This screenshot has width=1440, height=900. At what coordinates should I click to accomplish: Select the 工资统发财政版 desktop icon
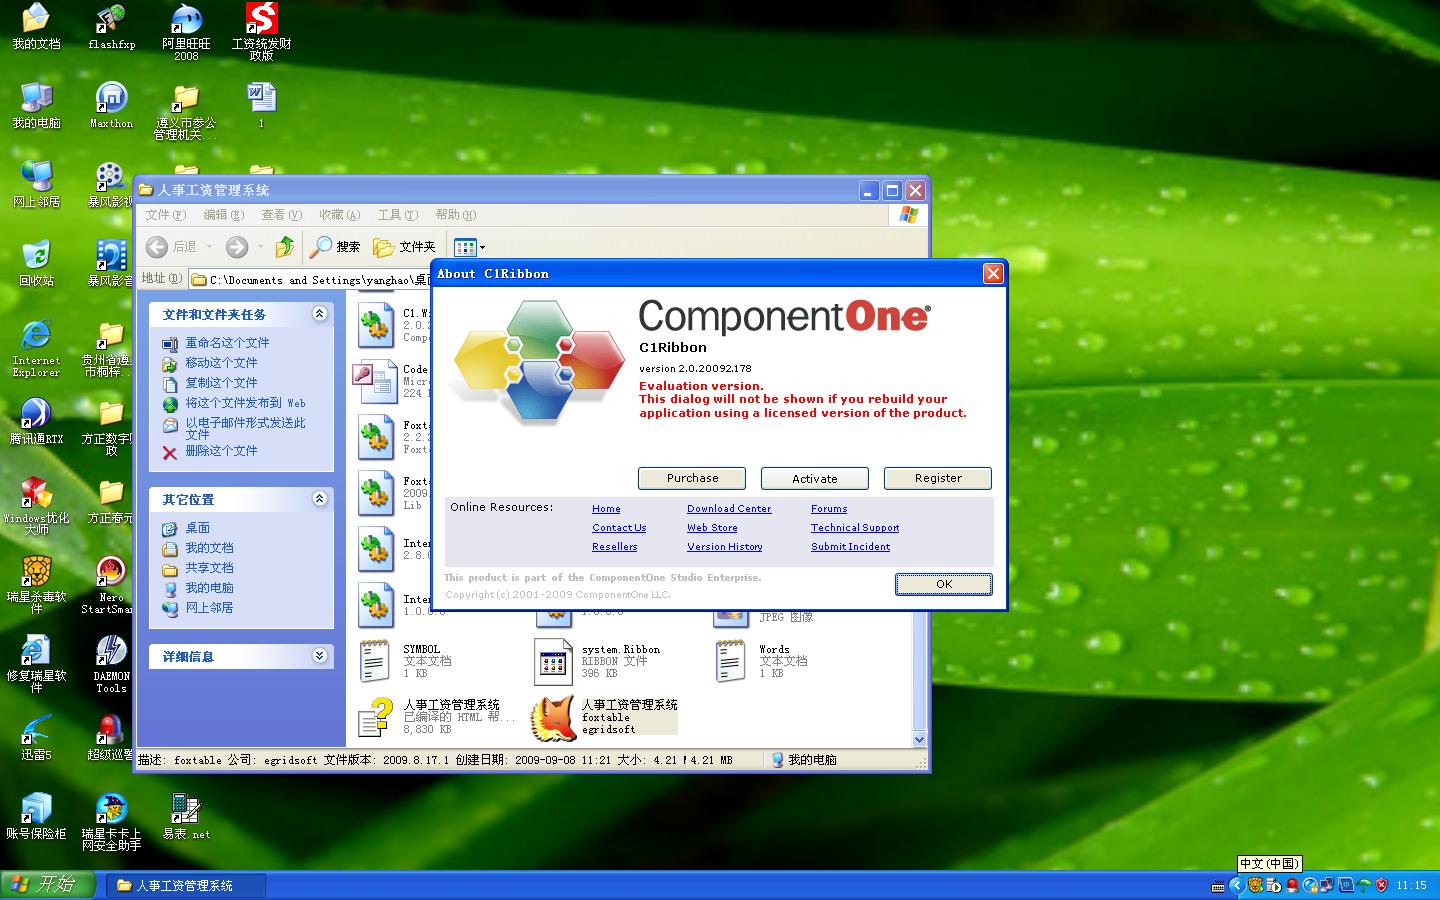[261, 32]
